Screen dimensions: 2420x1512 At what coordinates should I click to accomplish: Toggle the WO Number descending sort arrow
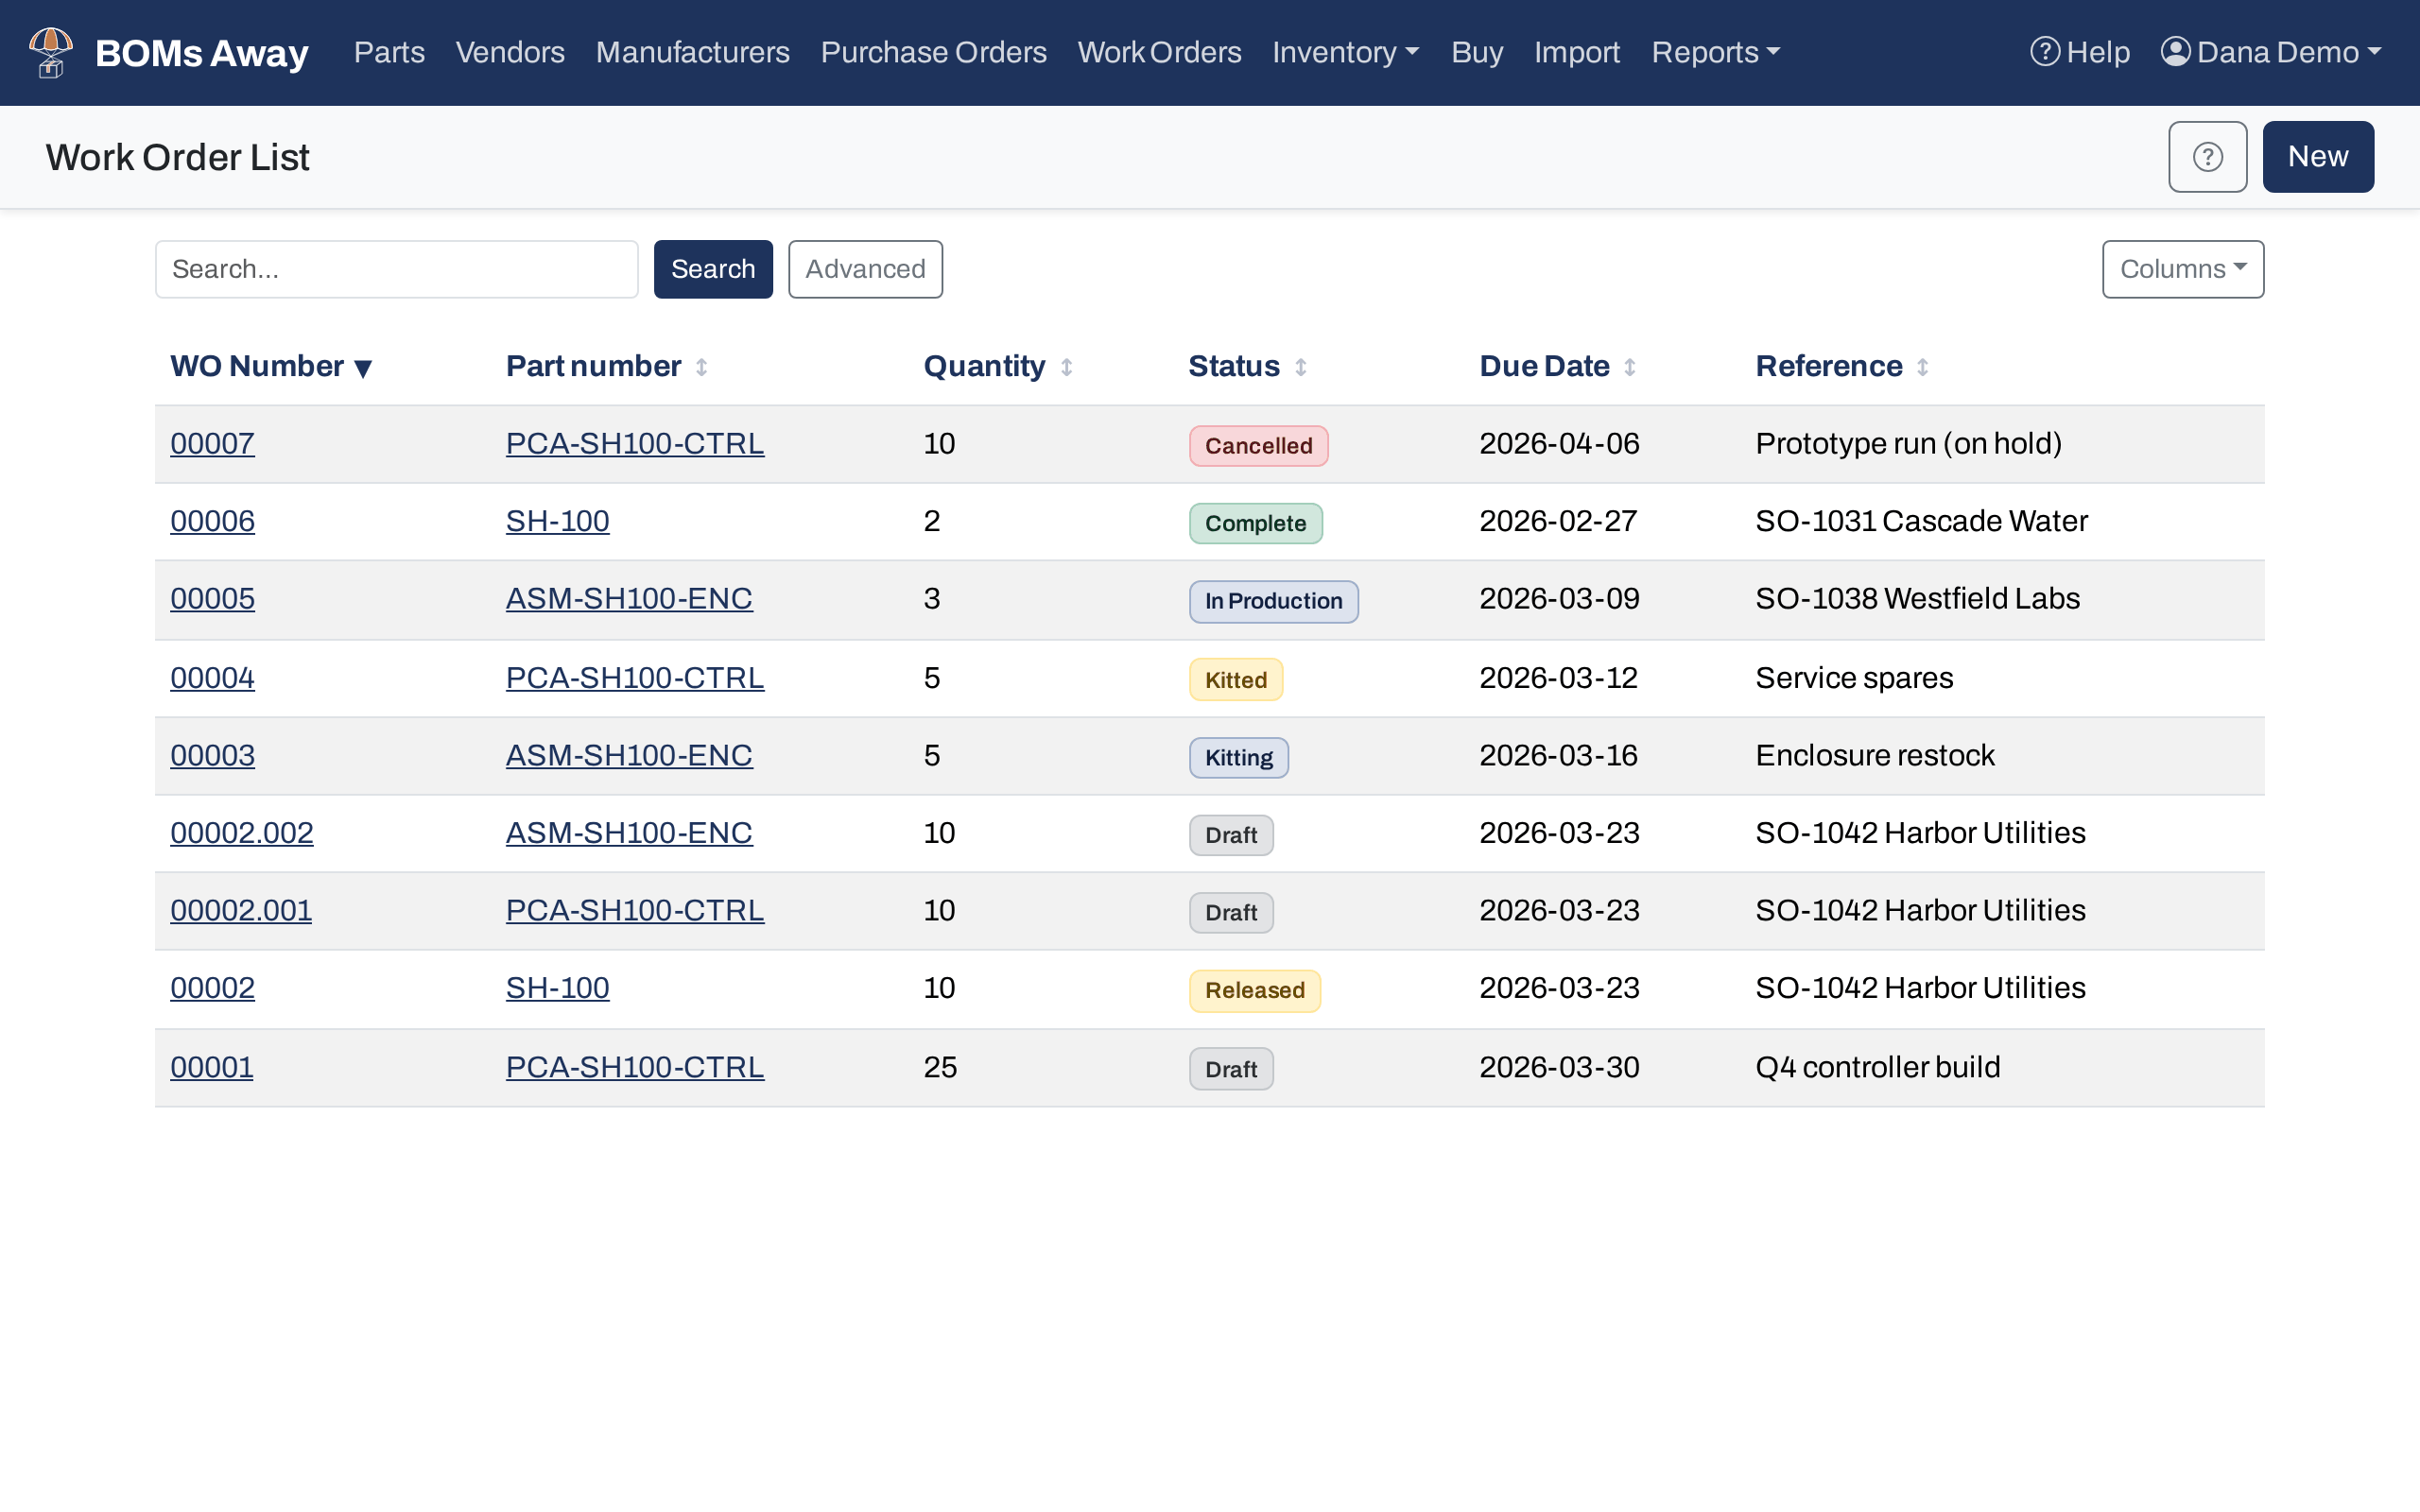point(364,369)
